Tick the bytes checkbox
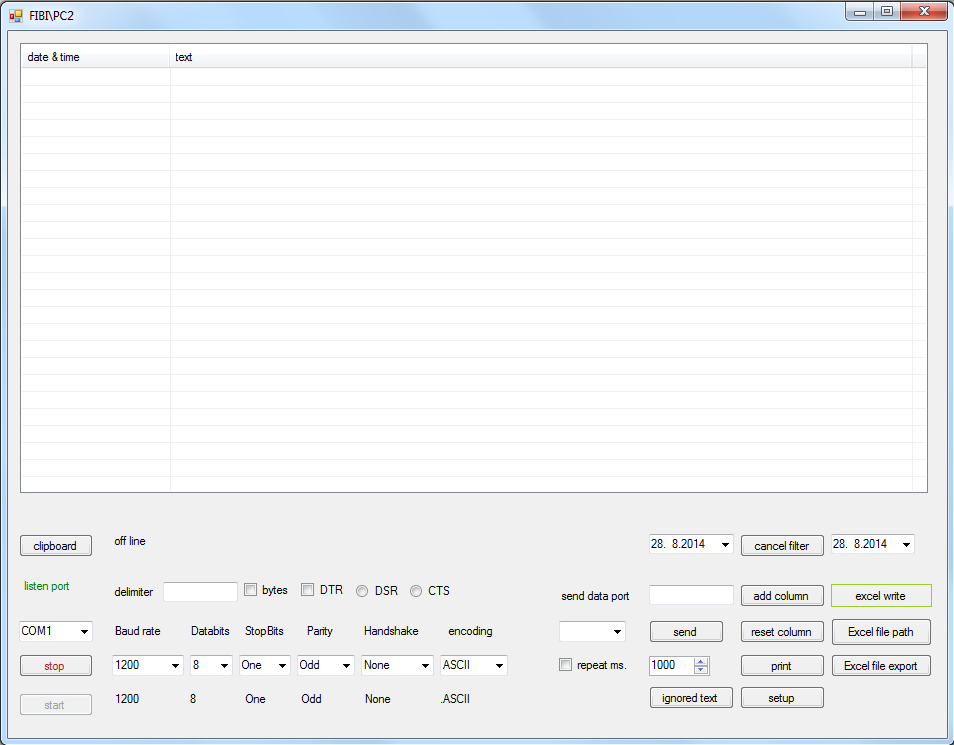The height and width of the screenshot is (745, 954). coord(251,590)
